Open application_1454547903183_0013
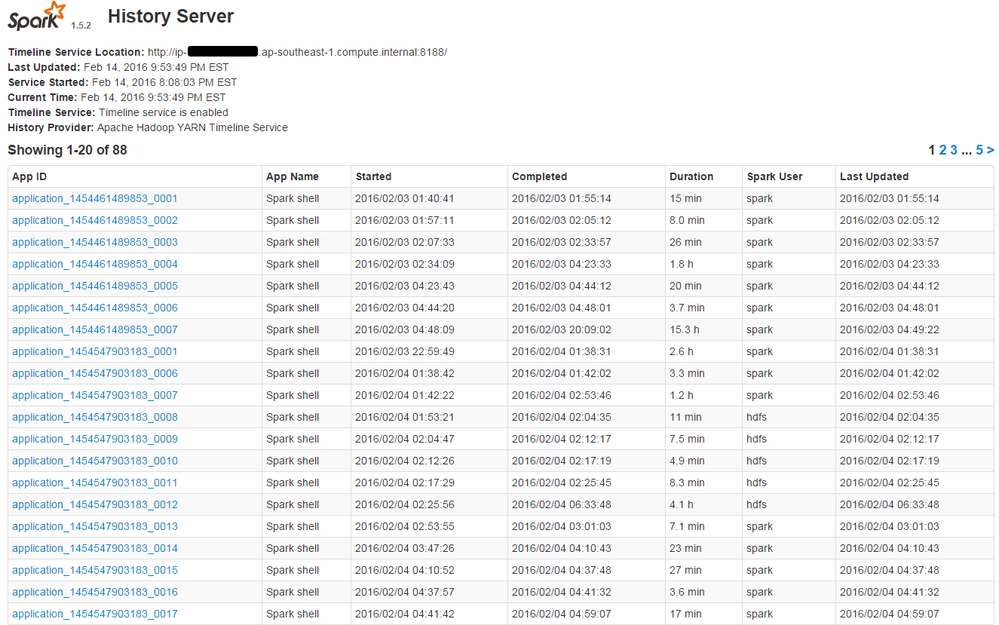999x625 pixels. (x=94, y=526)
